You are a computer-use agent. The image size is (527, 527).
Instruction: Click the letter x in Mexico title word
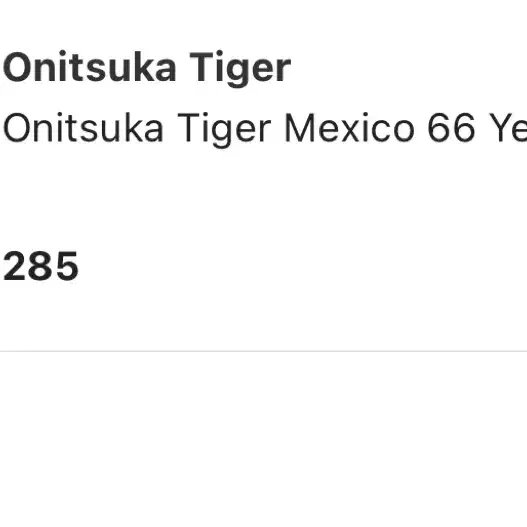pos(357,132)
